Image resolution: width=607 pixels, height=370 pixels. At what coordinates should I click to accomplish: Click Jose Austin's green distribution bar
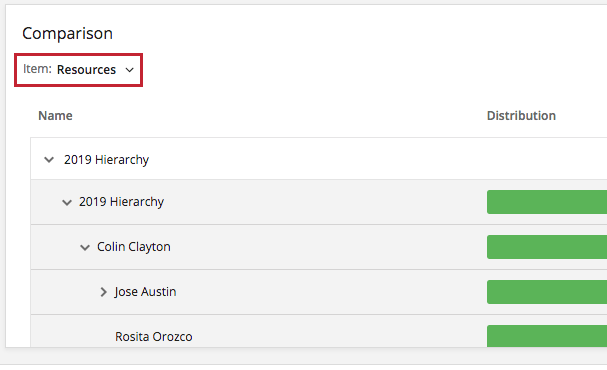[x=547, y=292]
